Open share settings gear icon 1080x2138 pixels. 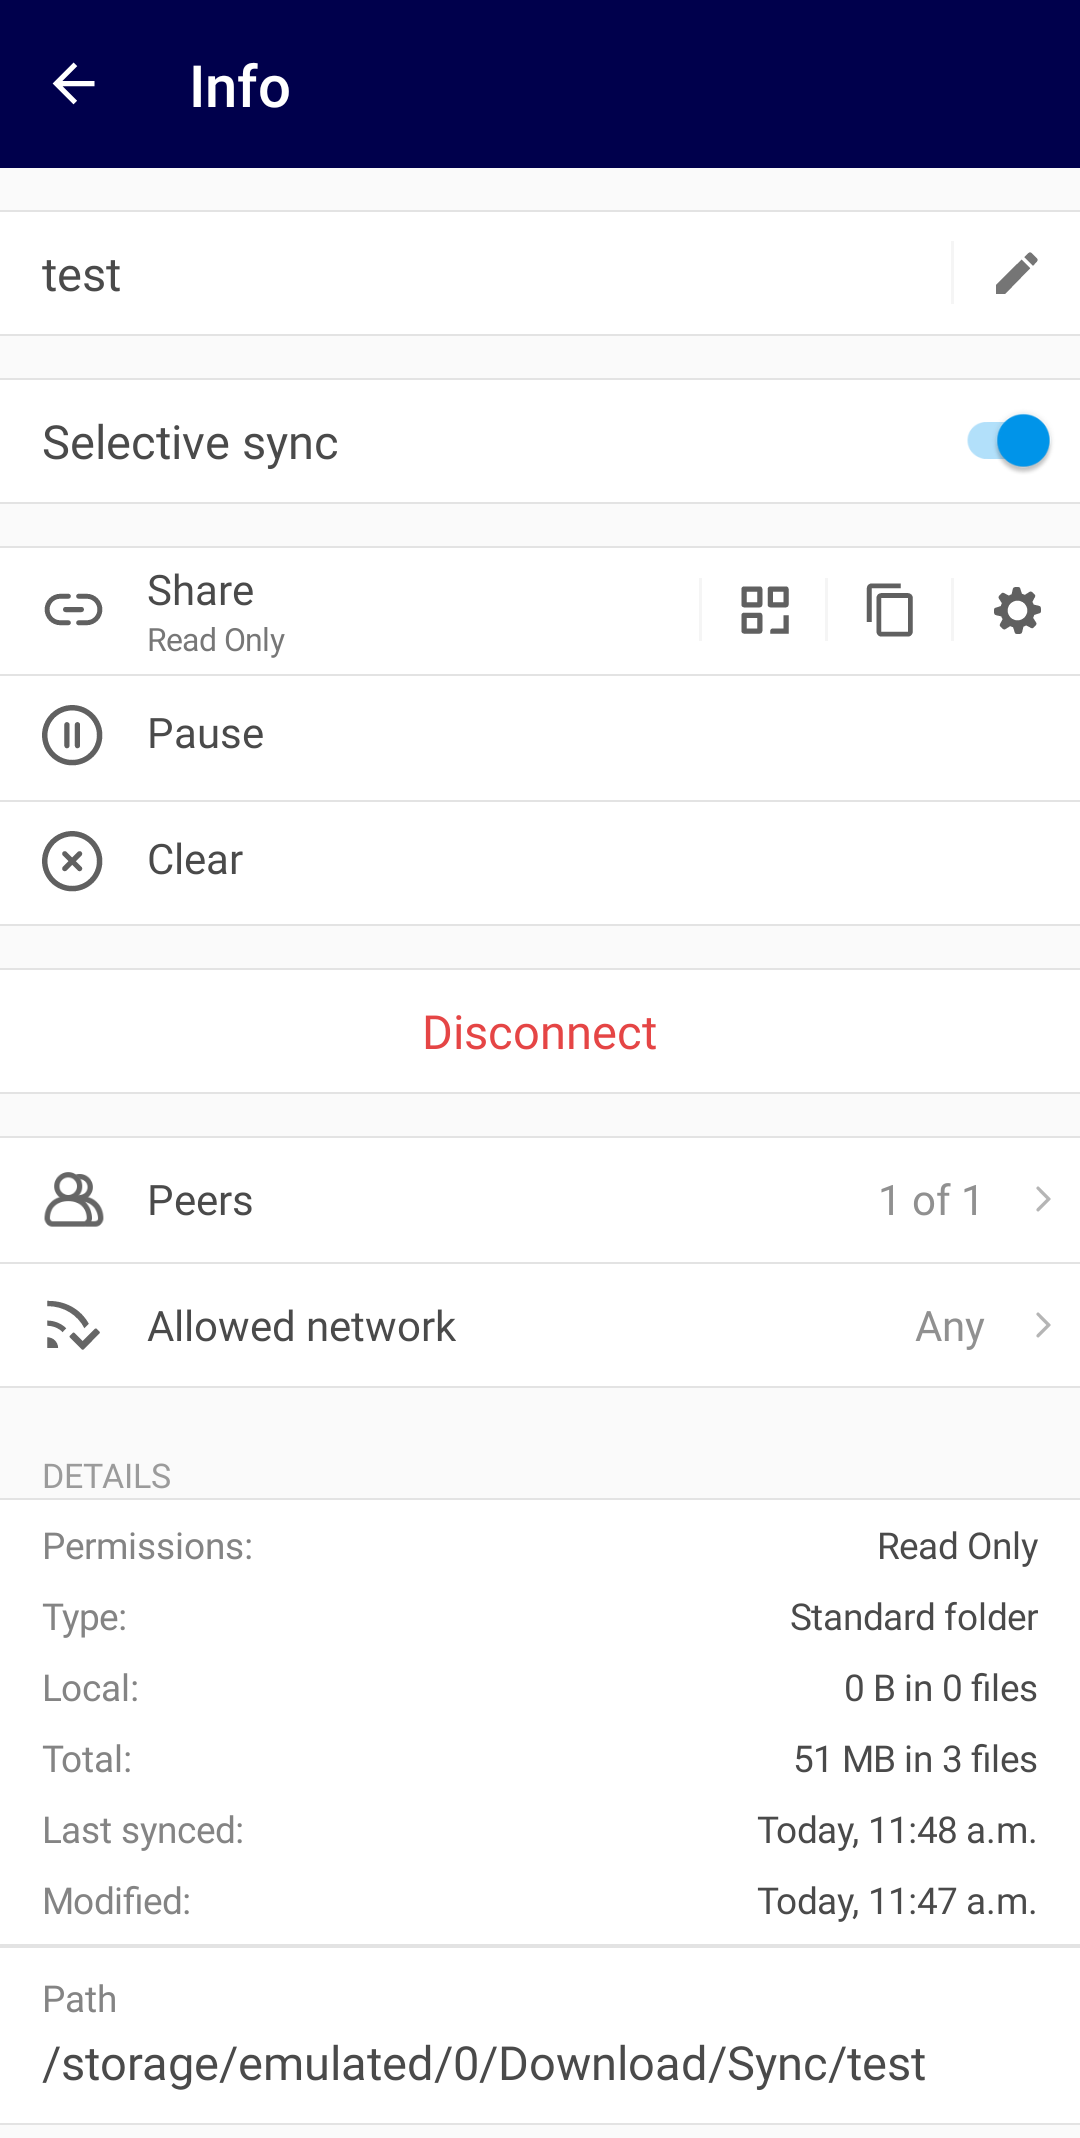pyautogui.click(x=1017, y=610)
